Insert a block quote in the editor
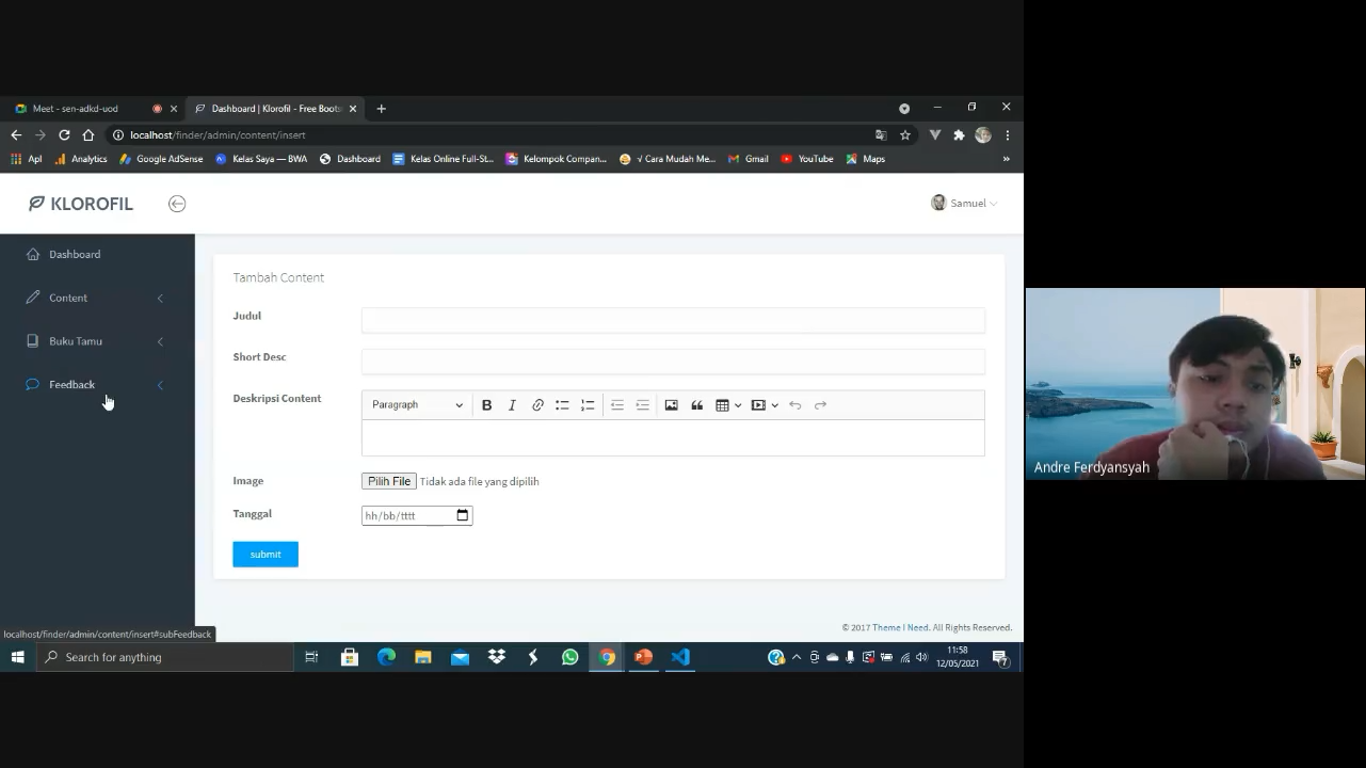1366x768 pixels. coord(697,405)
